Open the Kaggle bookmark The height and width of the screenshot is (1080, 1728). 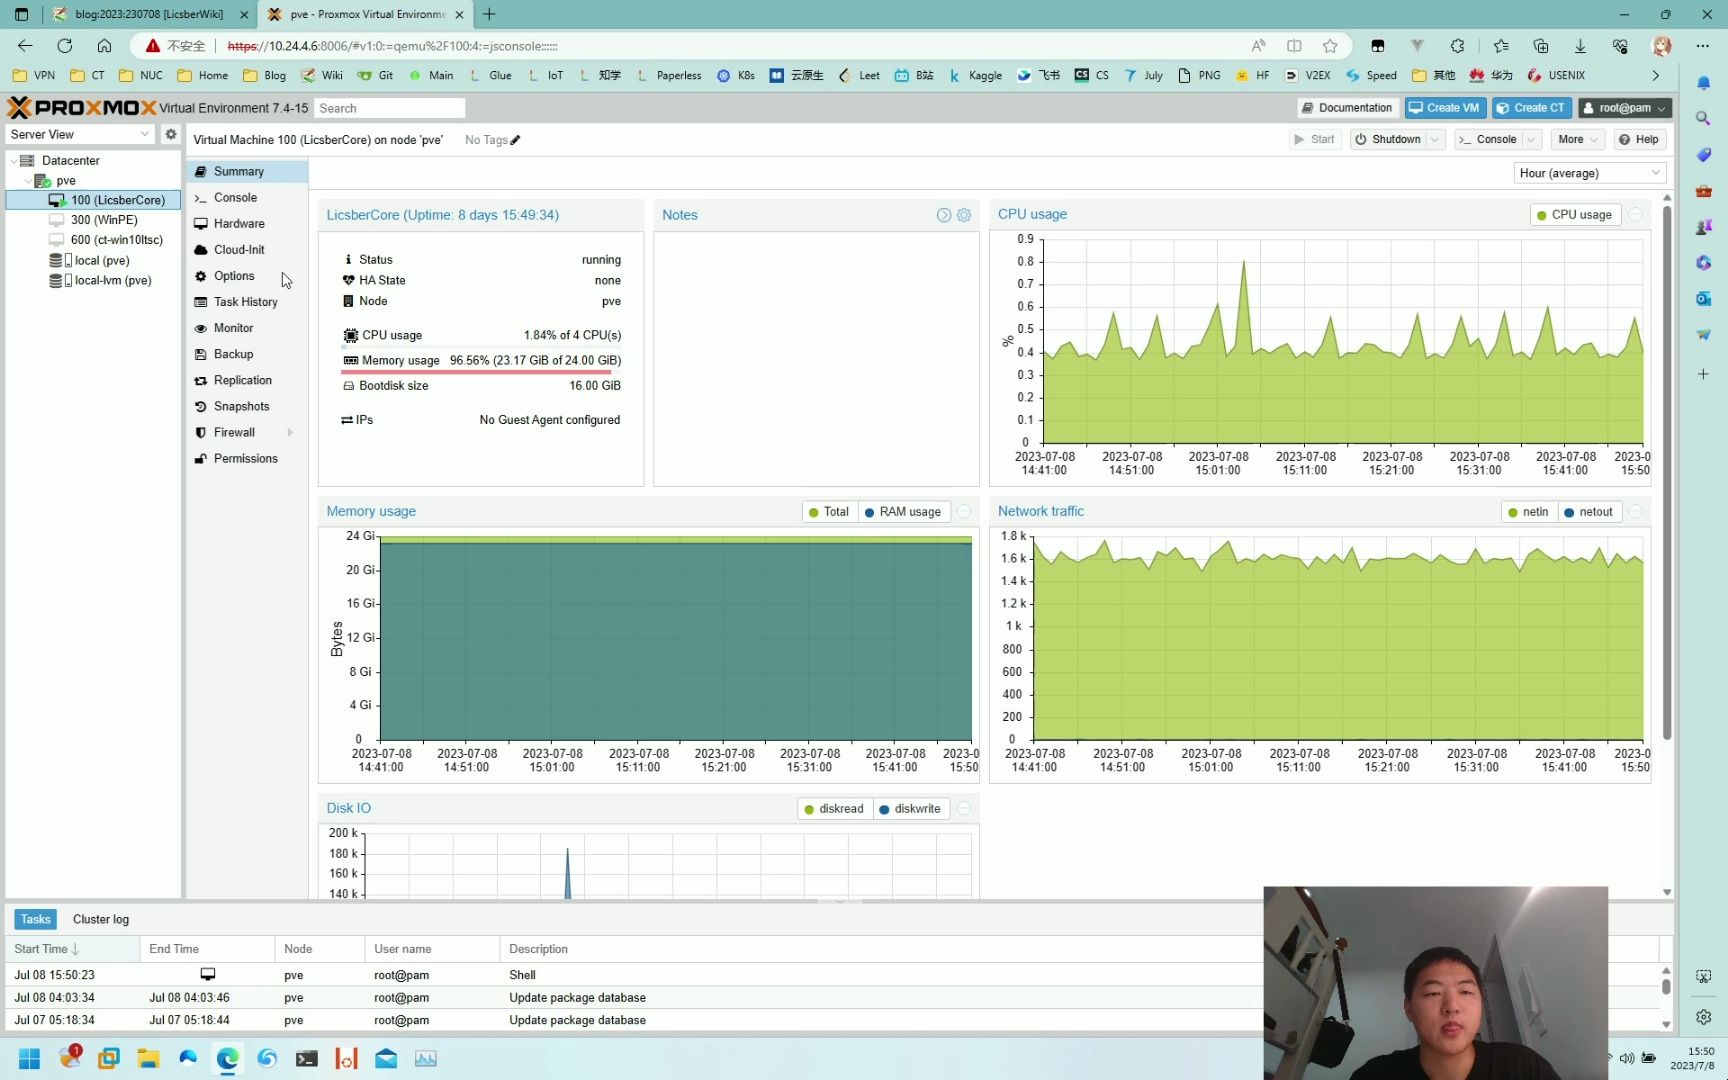click(x=975, y=75)
